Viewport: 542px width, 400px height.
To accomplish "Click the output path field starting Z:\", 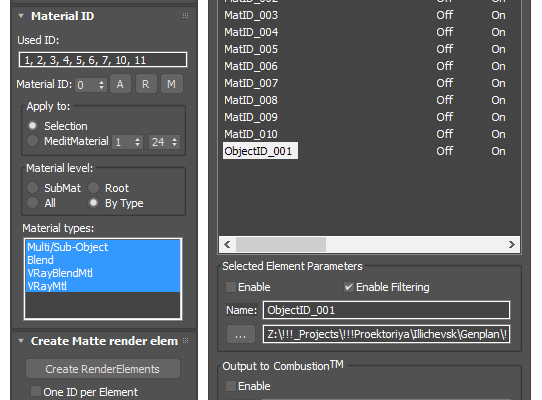I will click(386, 334).
